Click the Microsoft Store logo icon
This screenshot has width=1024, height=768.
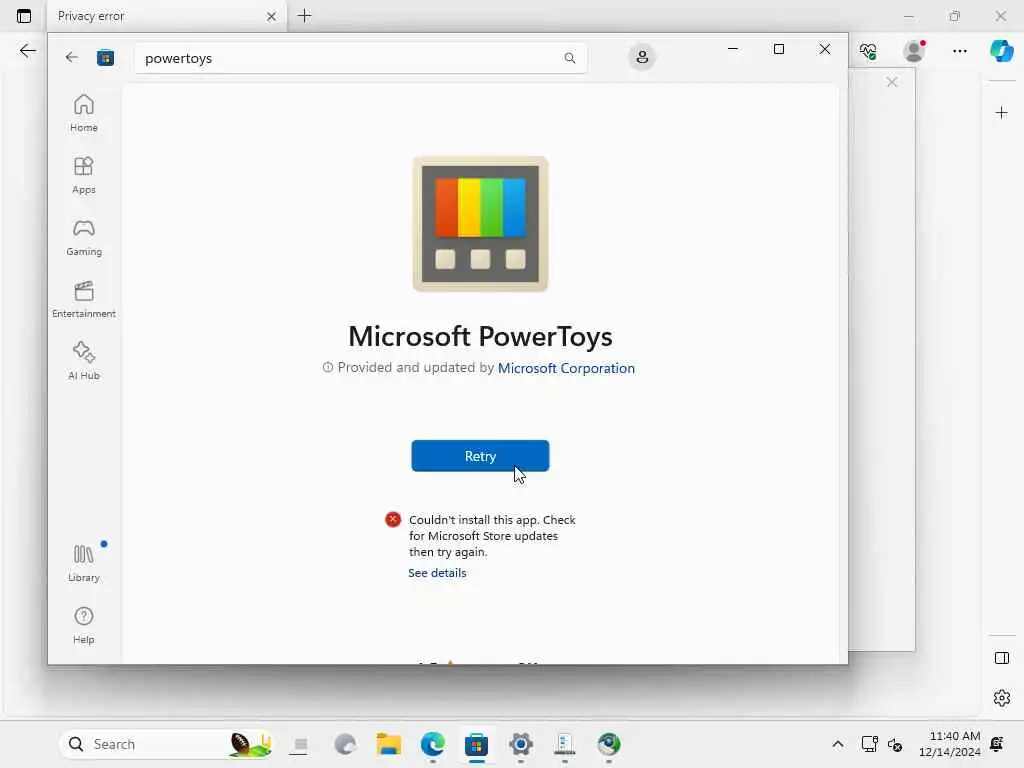pyautogui.click(x=105, y=58)
